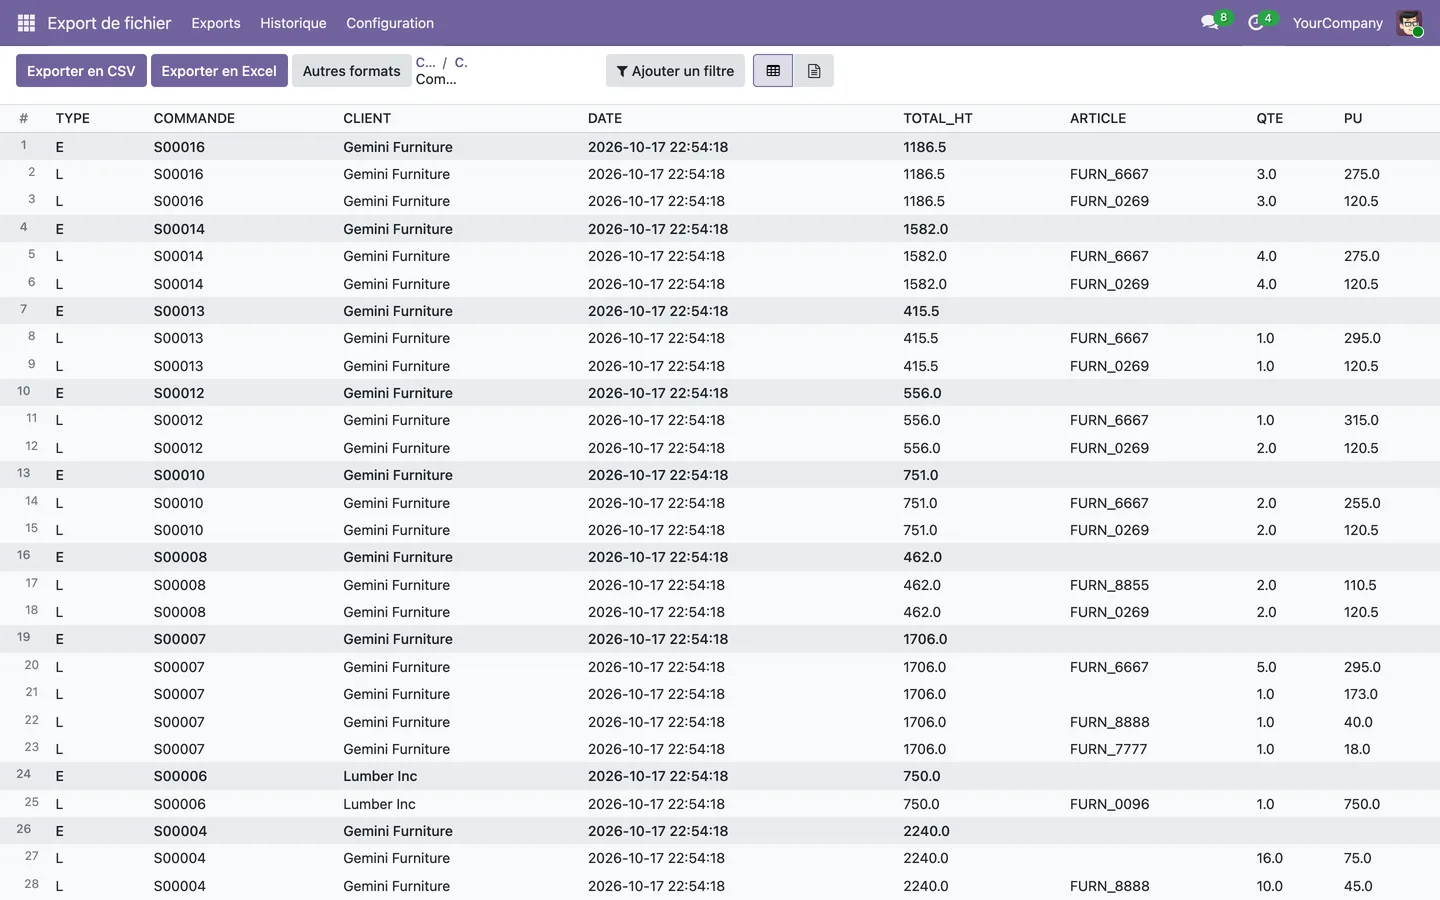Click the TOTAL_HT column header
The image size is (1440, 900).
pos(938,118)
